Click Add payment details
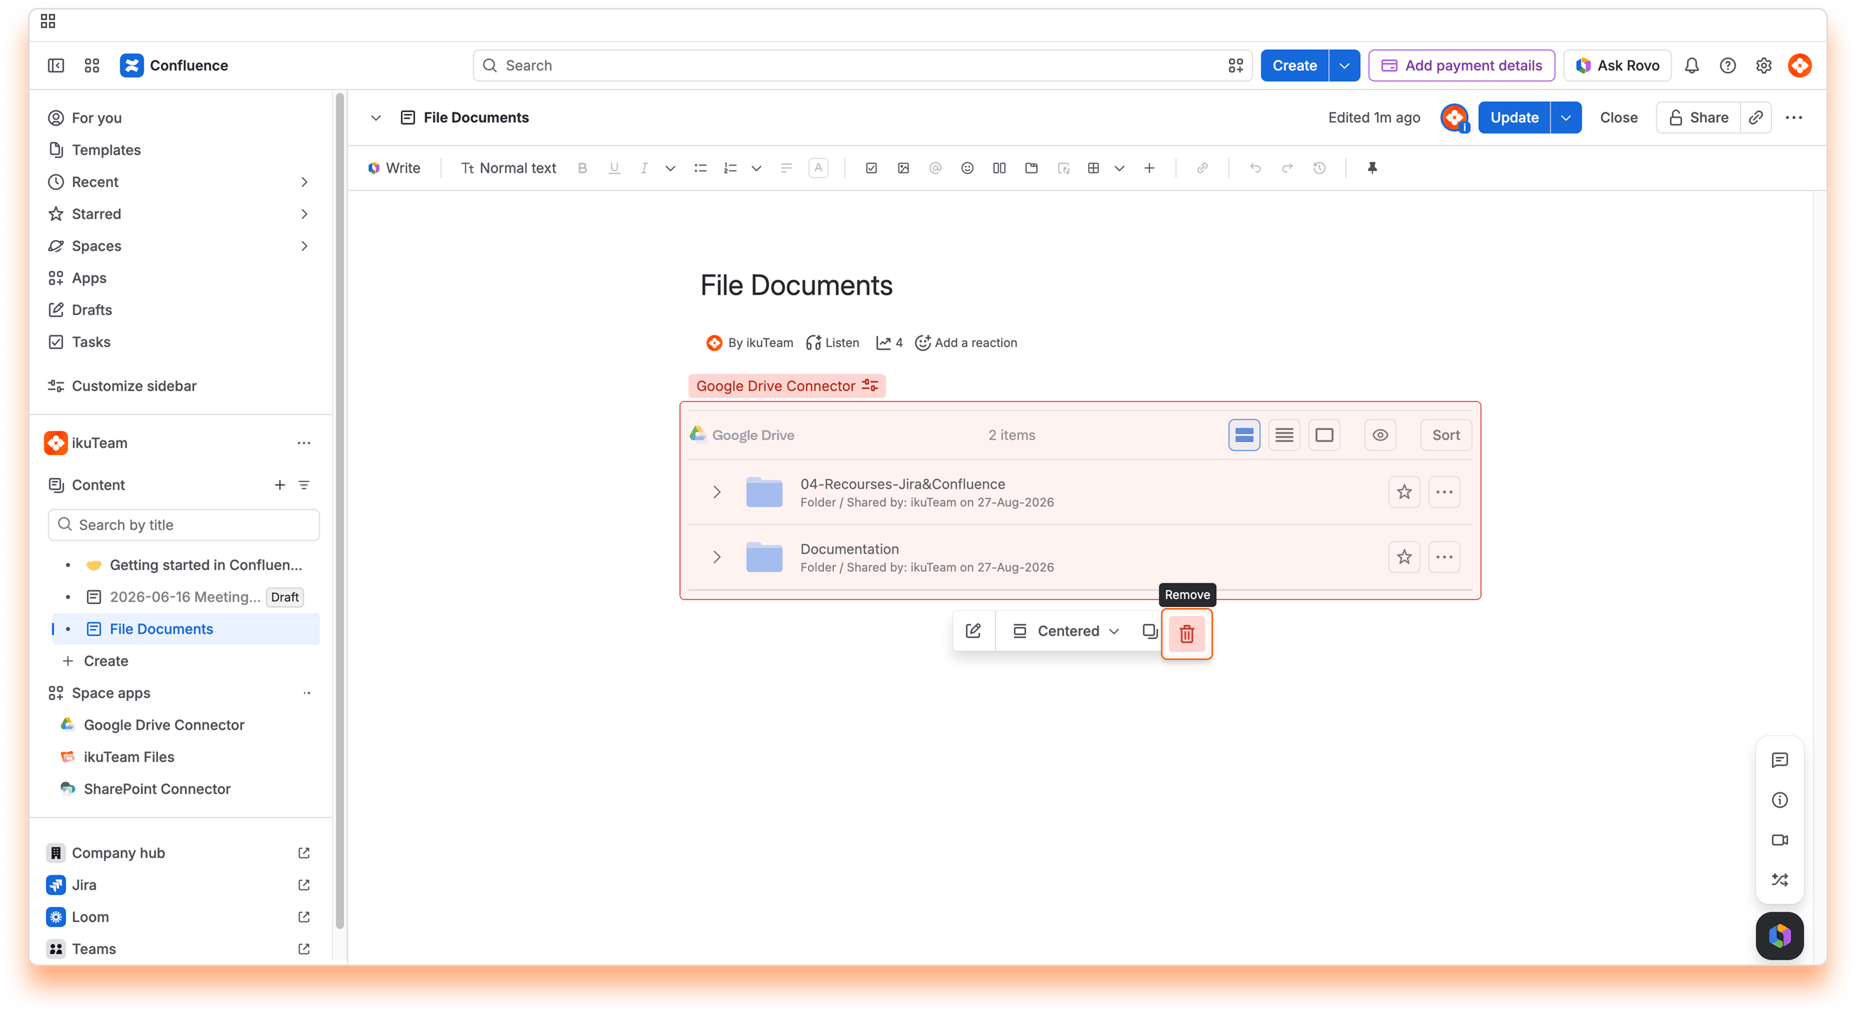The height and width of the screenshot is (1014, 1856). pos(1461,66)
